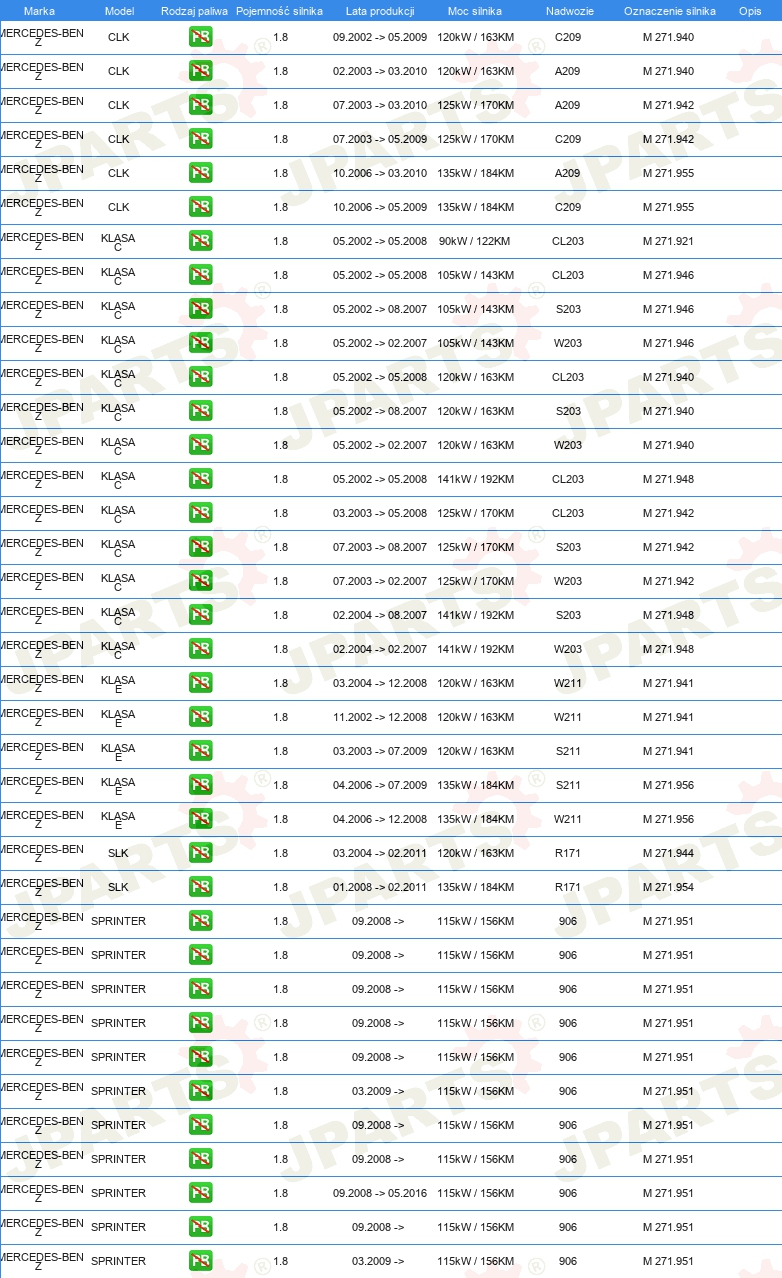This screenshot has height=1278, width=782.
Task: Click fuel icon in CLK A209 M 271.955 row
Action: [200, 174]
